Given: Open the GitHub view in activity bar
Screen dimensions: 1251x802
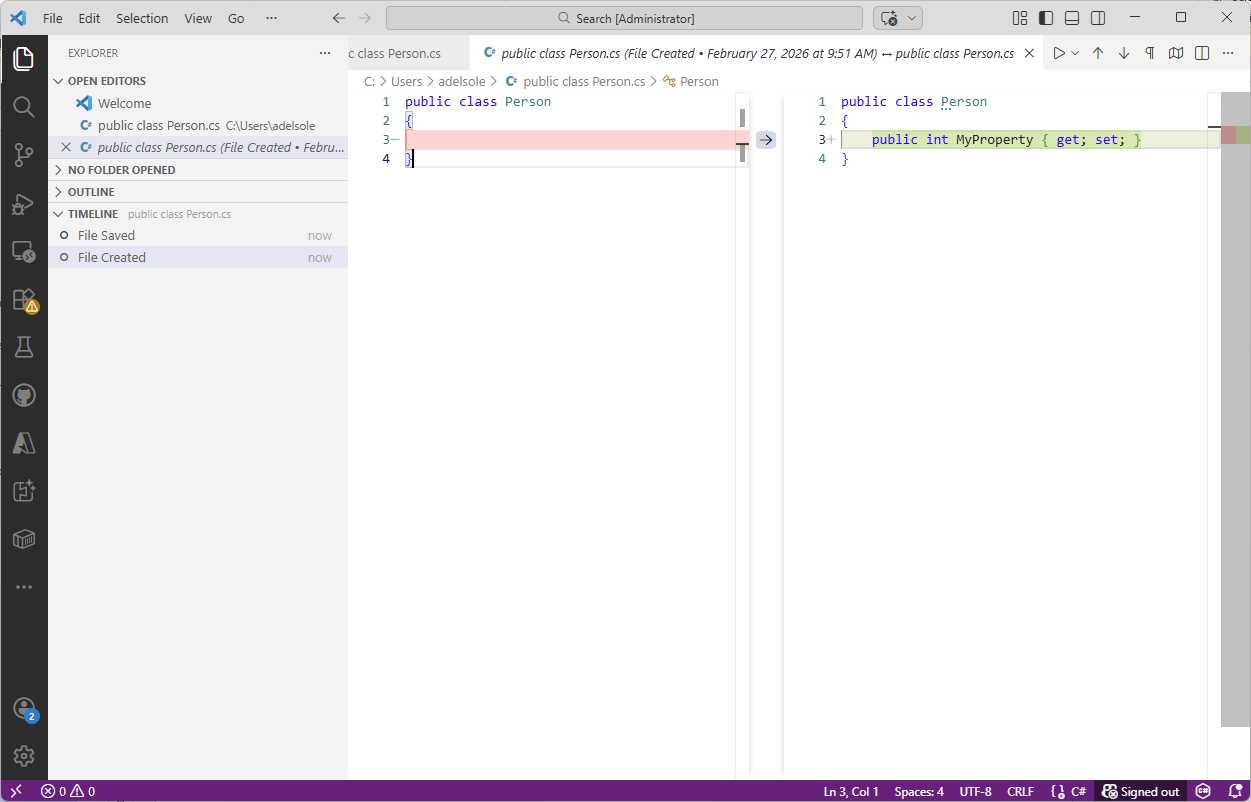Looking at the screenshot, I should pos(24,395).
